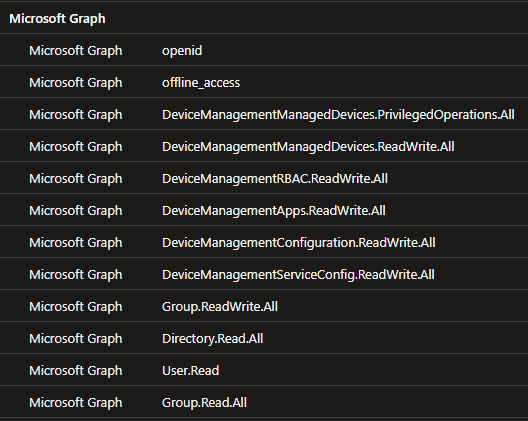Image resolution: width=528 pixels, height=421 pixels.
Task: Click Microsoft Graph label in DeviceManagementApps row
Action: tap(76, 210)
